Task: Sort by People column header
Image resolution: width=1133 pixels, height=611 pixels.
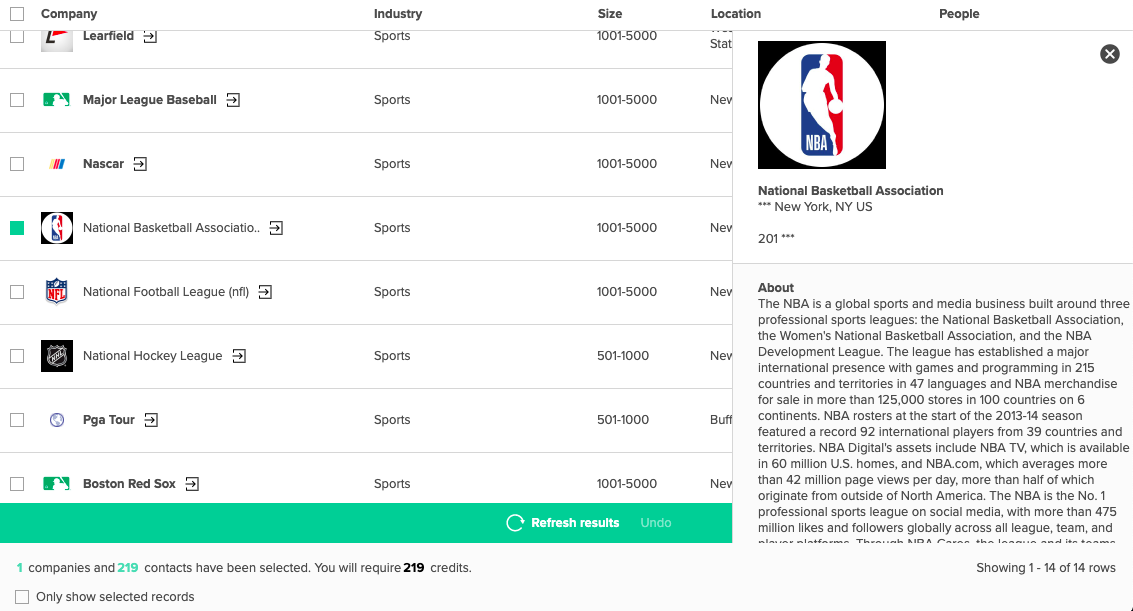Action: point(959,14)
